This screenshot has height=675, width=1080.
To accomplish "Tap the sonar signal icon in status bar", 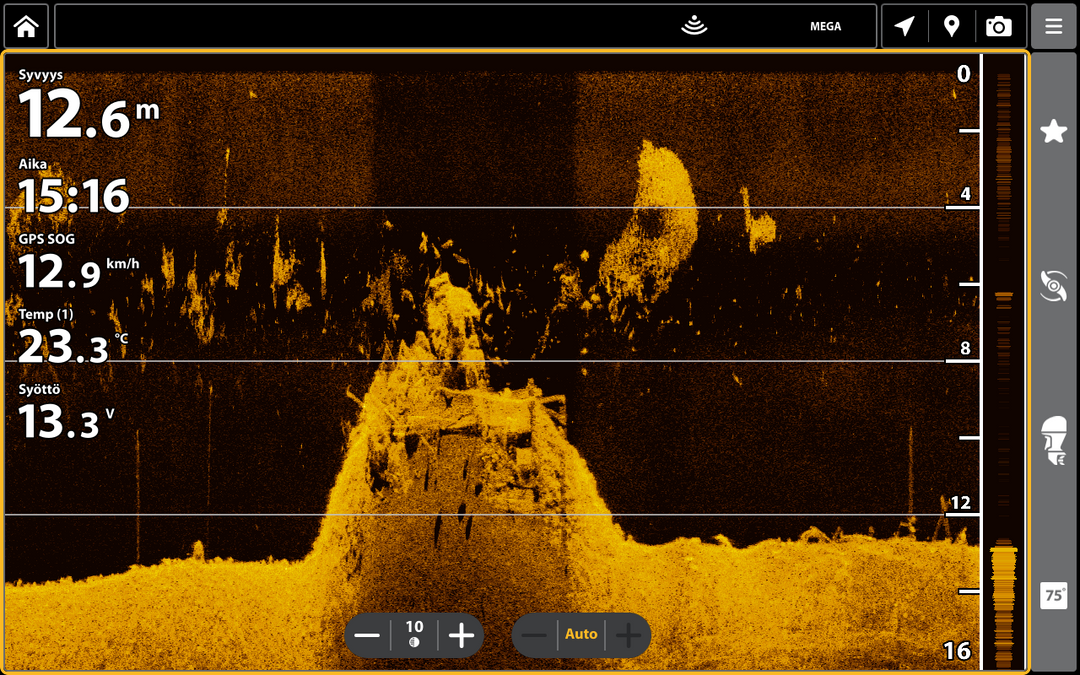I will click(x=694, y=25).
